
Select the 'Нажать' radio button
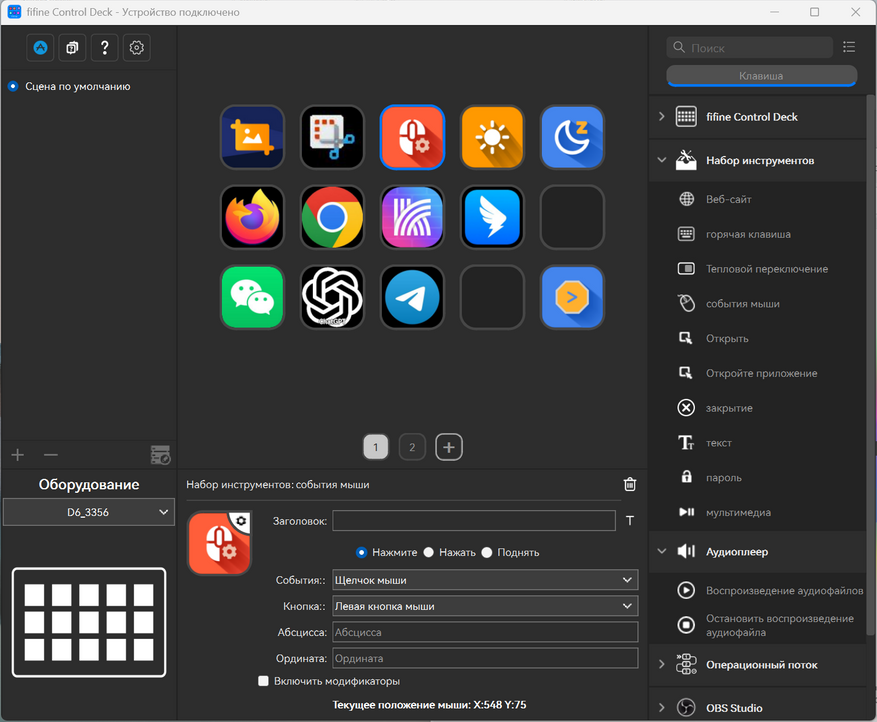tap(429, 552)
